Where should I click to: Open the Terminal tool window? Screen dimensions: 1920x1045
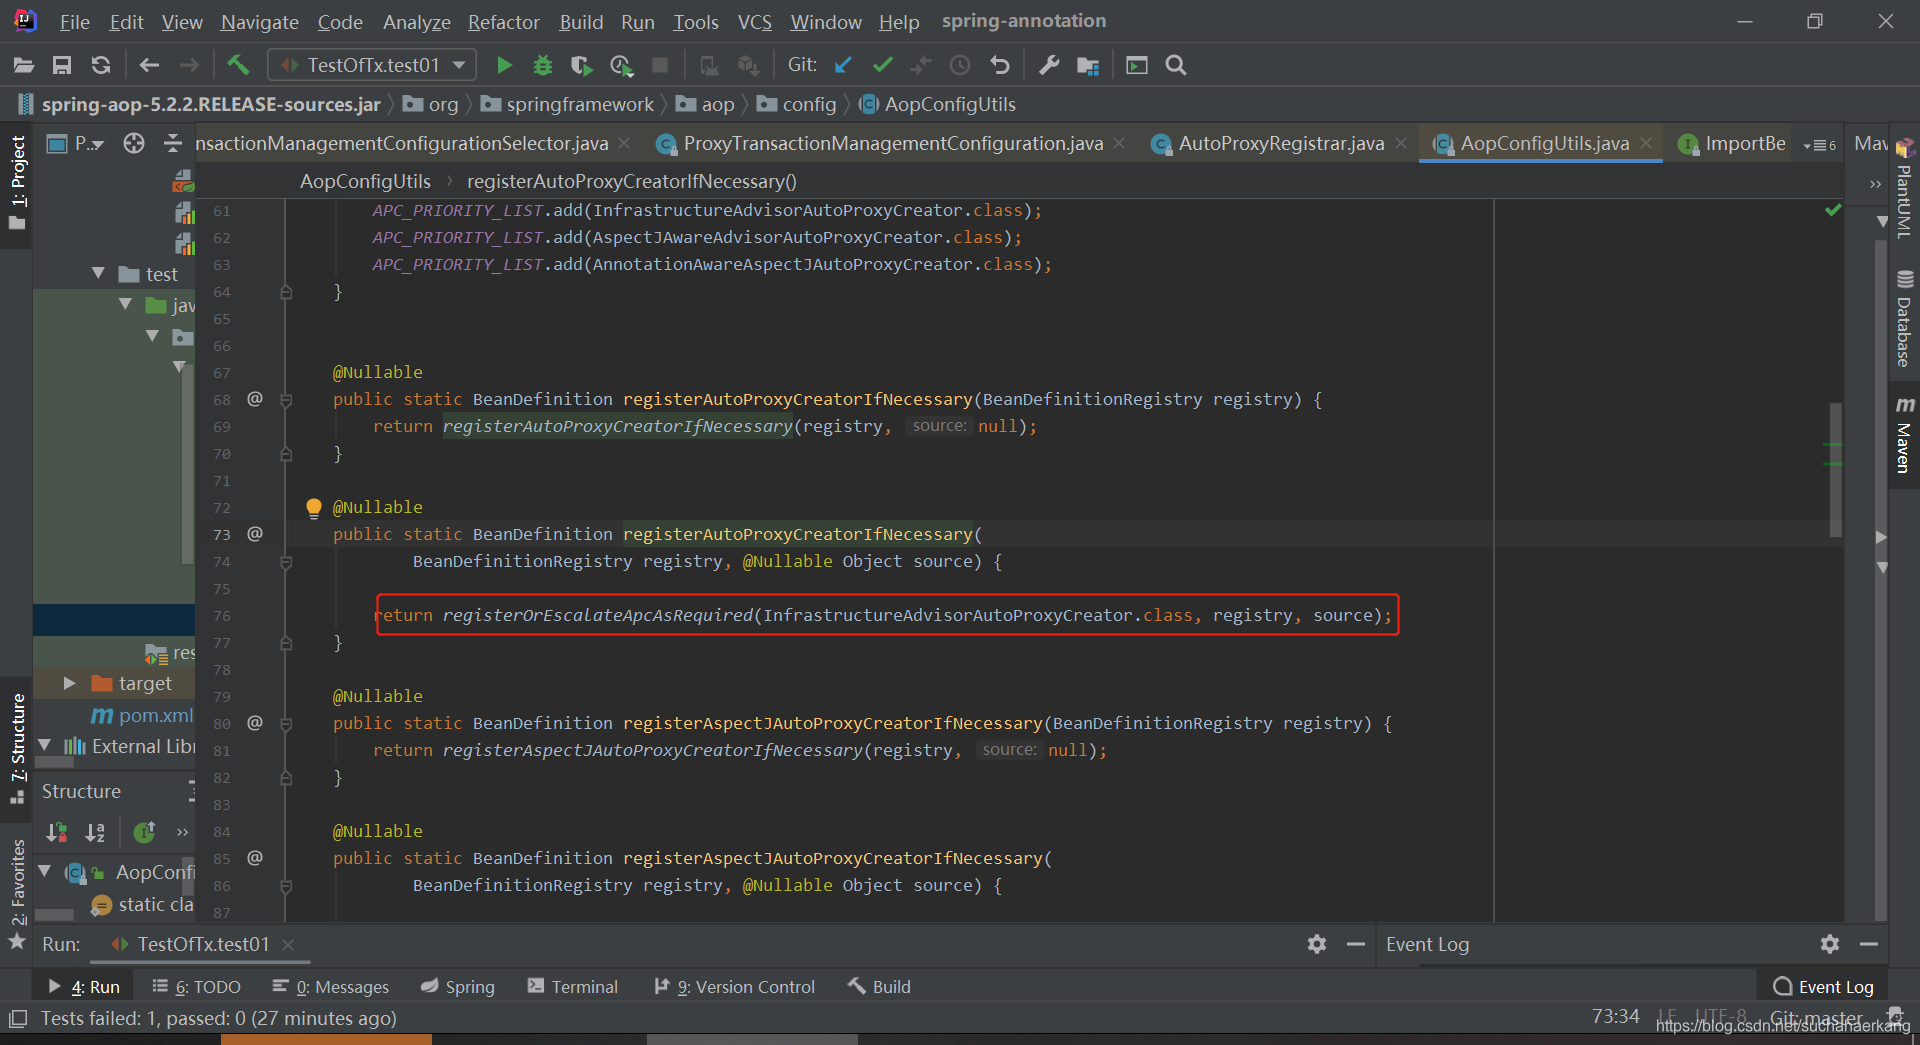(x=573, y=987)
